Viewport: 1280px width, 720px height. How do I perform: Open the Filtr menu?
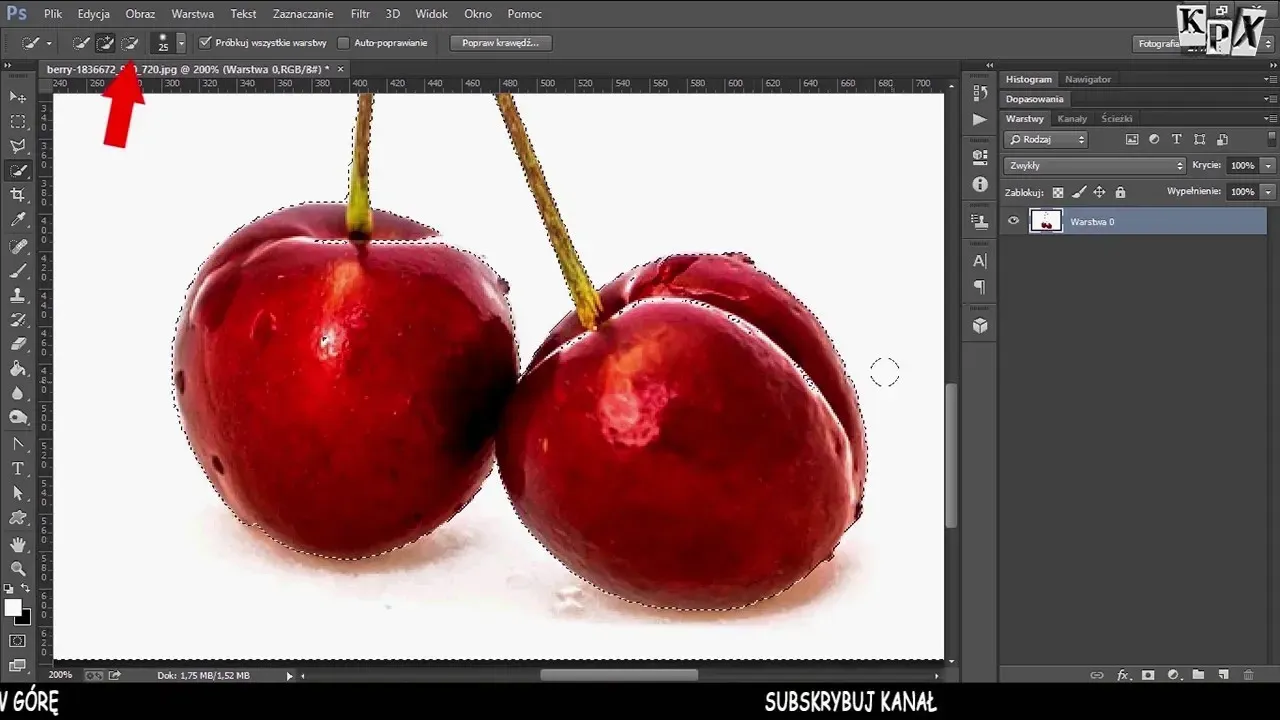tap(360, 14)
